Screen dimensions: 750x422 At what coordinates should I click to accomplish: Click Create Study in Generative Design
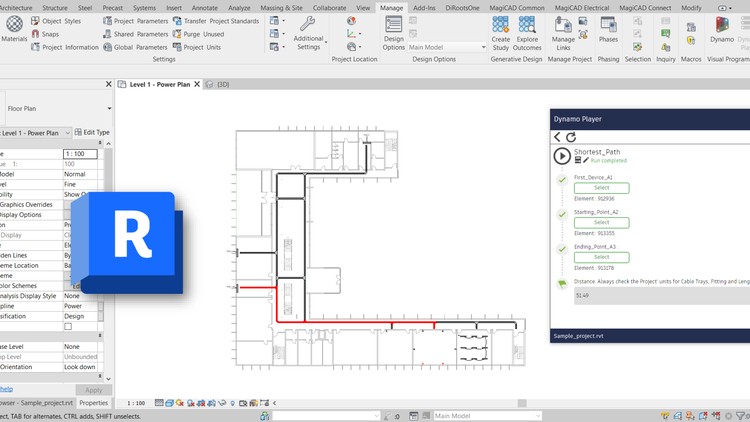tap(500, 33)
